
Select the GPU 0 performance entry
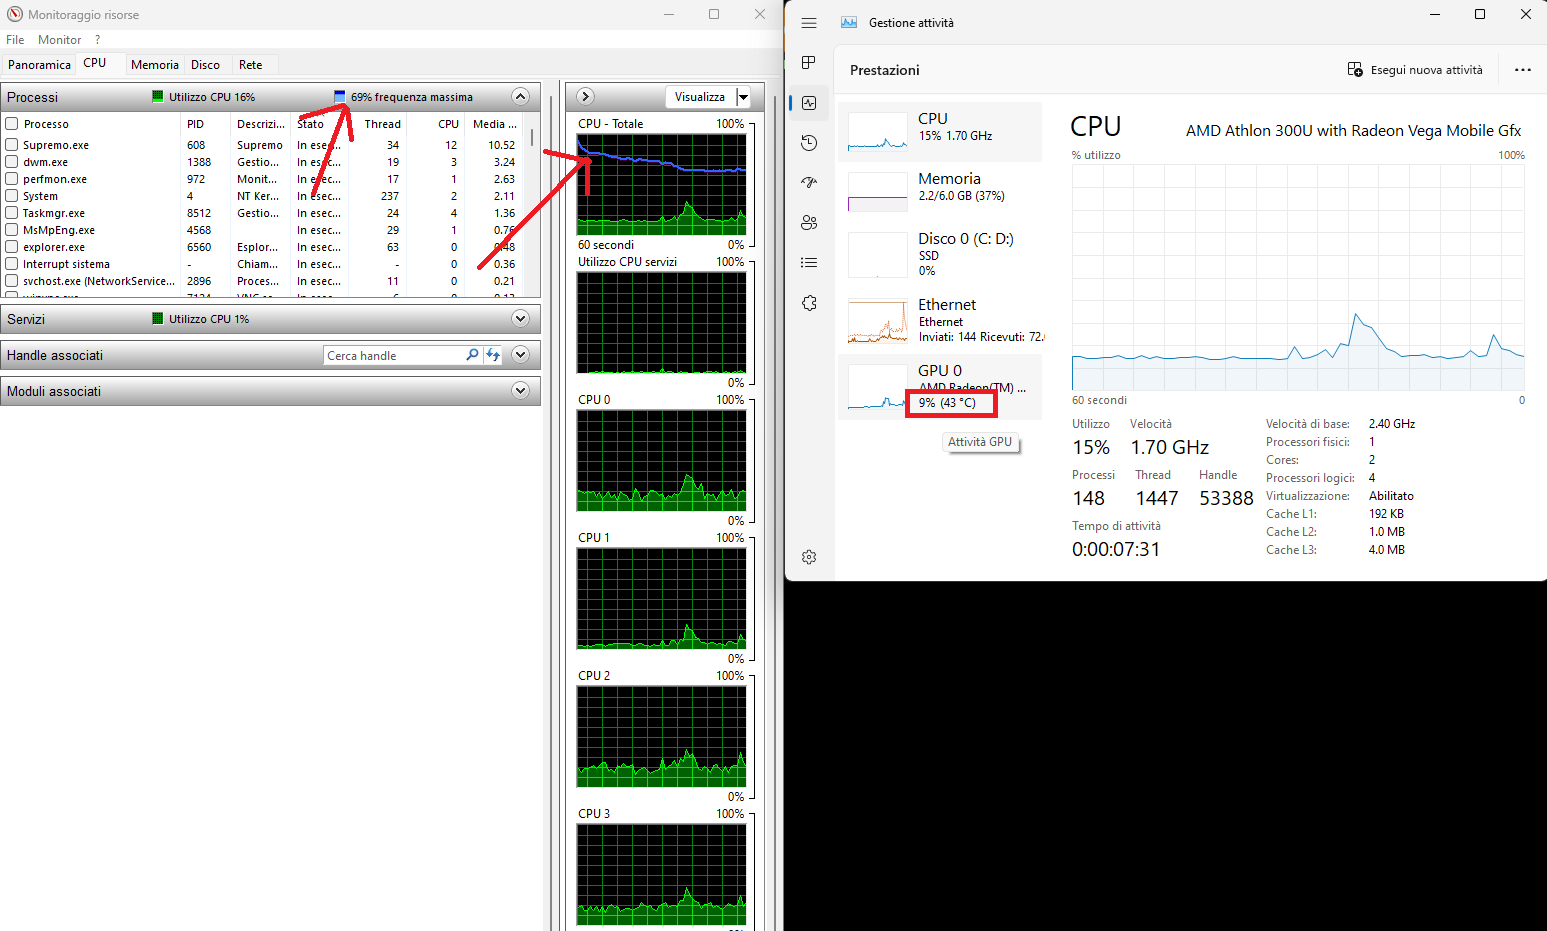point(940,385)
